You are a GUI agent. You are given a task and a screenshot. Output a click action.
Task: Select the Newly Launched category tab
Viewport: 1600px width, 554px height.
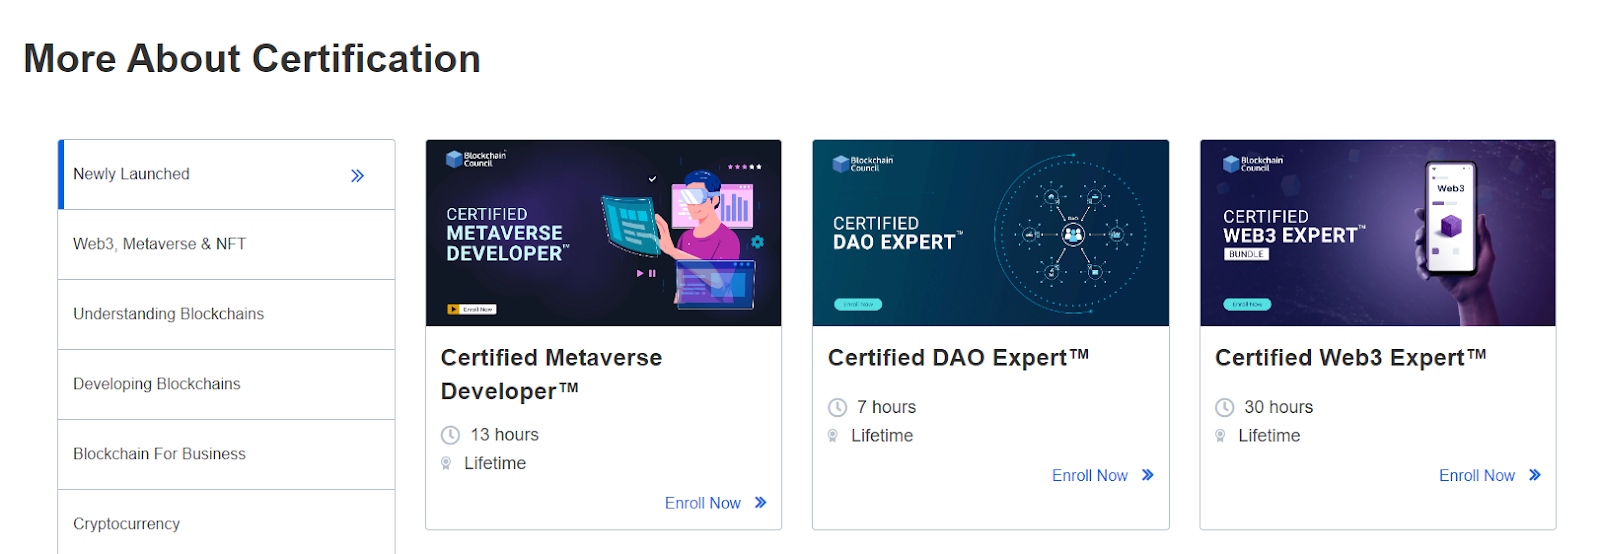pyautogui.click(x=227, y=175)
